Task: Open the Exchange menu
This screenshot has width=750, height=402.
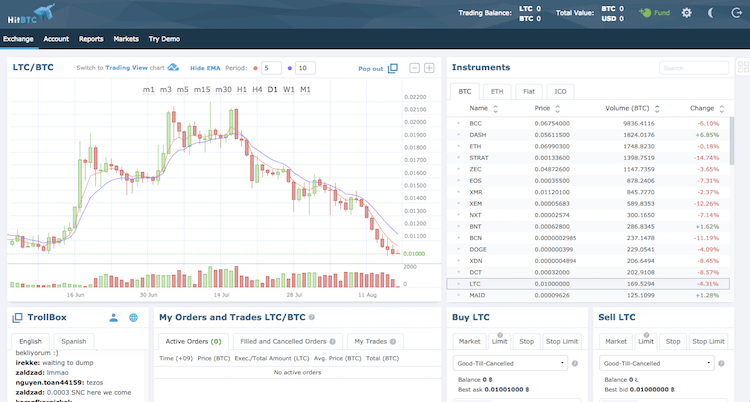Action: click(18, 39)
